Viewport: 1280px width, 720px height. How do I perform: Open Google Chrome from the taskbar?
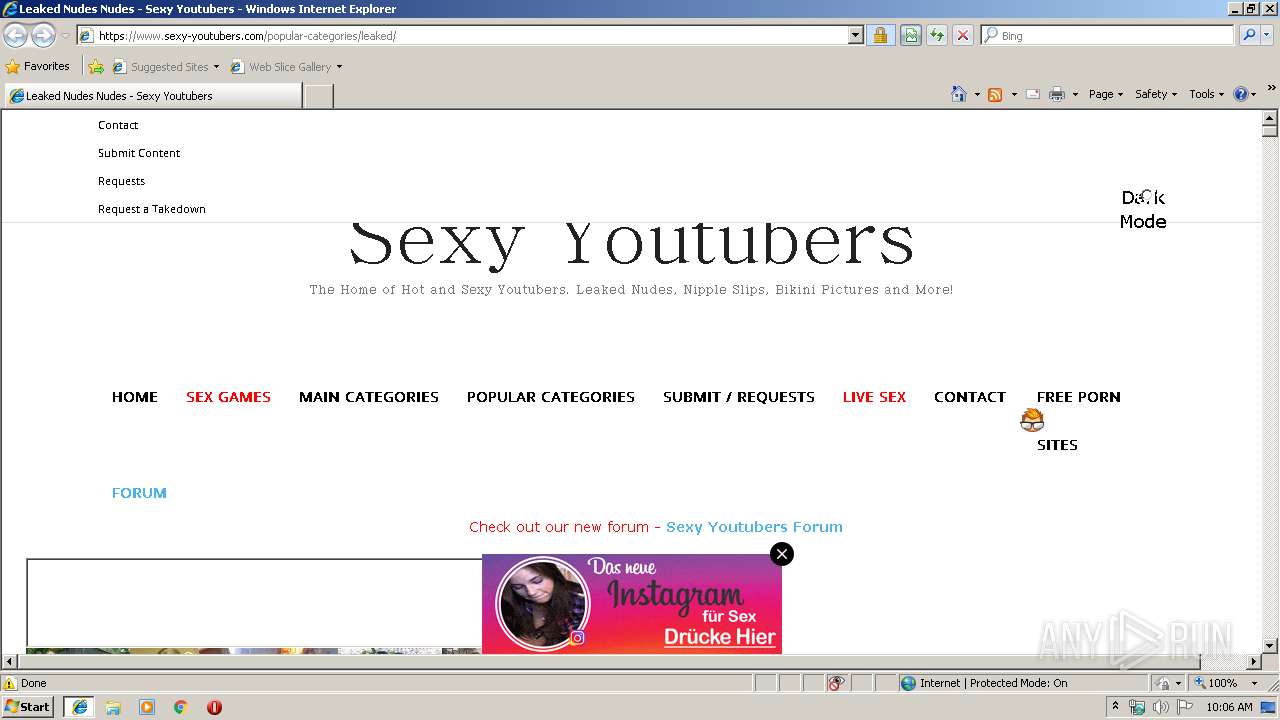tap(181, 707)
